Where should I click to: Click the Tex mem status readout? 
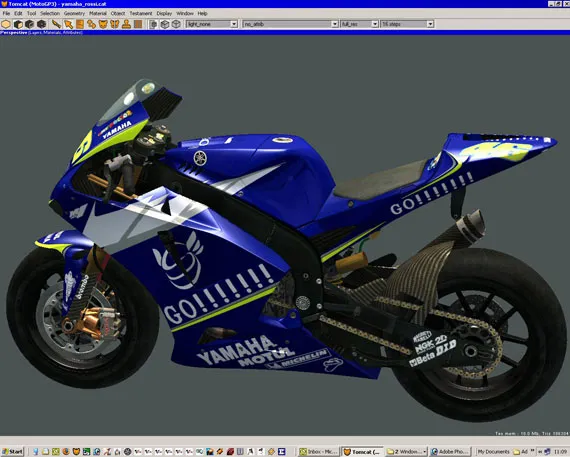pyautogui.click(x=531, y=433)
